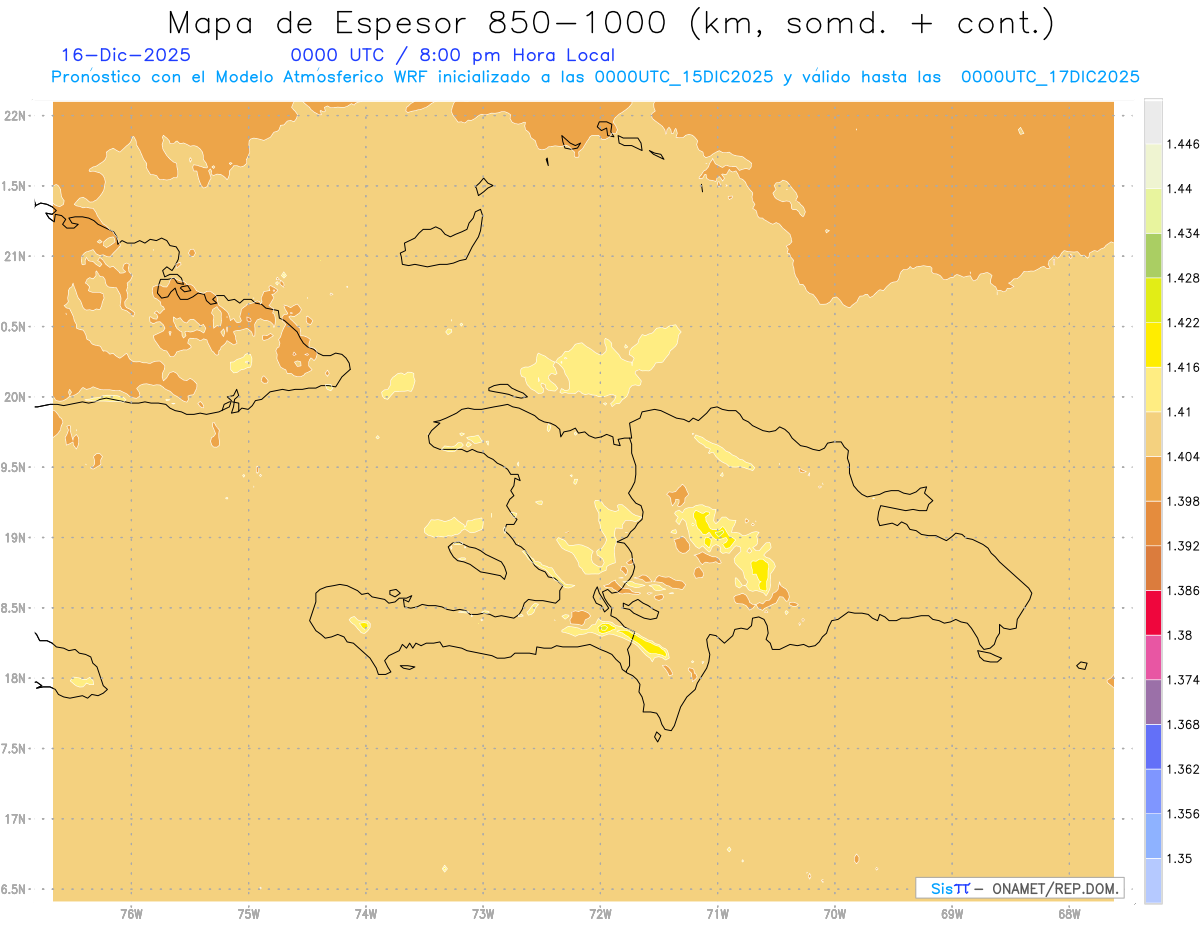
Task: Click the 'SisTT - ONAMET/REP.DOM.' credit box
Action: tap(1019, 888)
